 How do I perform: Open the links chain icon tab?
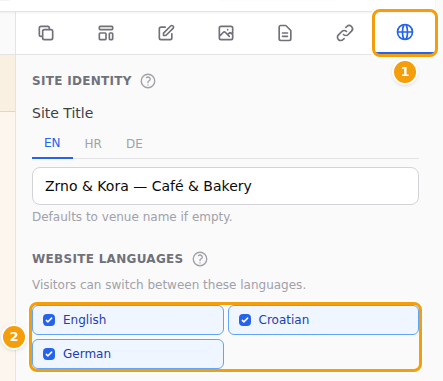pyautogui.click(x=345, y=33)
